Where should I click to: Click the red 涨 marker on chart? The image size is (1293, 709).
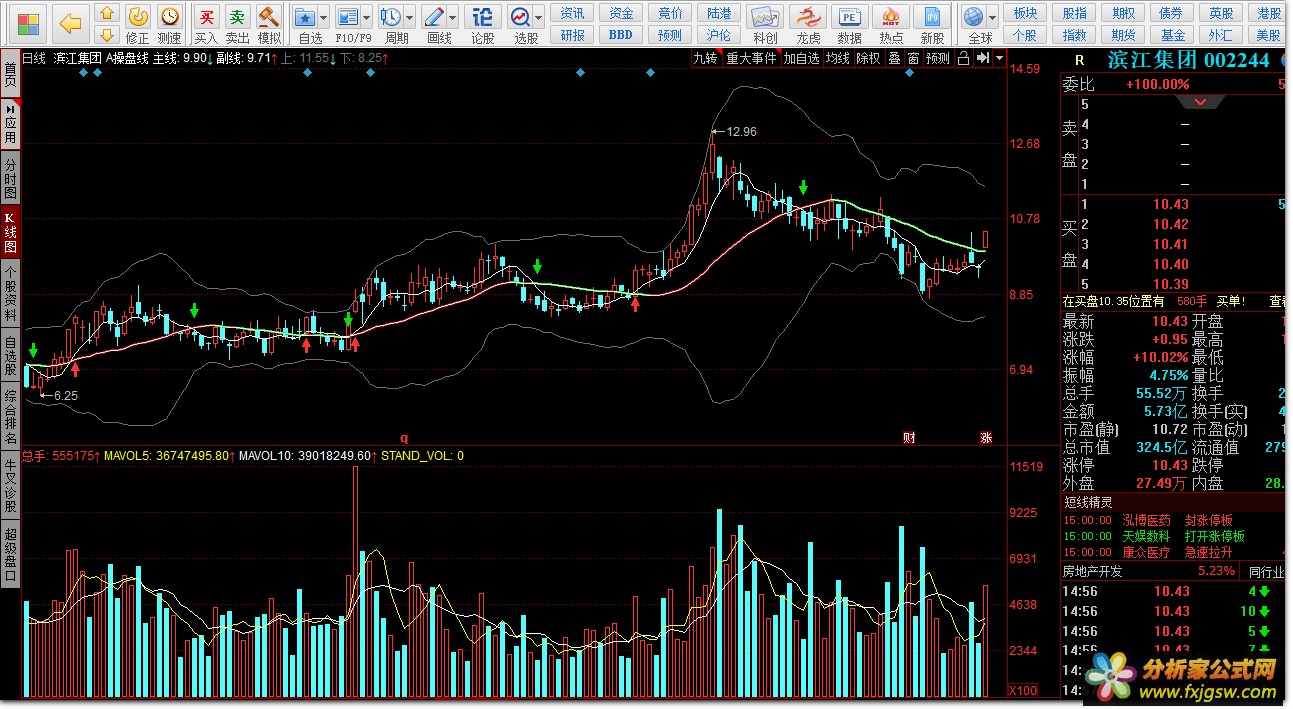[x=986, y=437]
